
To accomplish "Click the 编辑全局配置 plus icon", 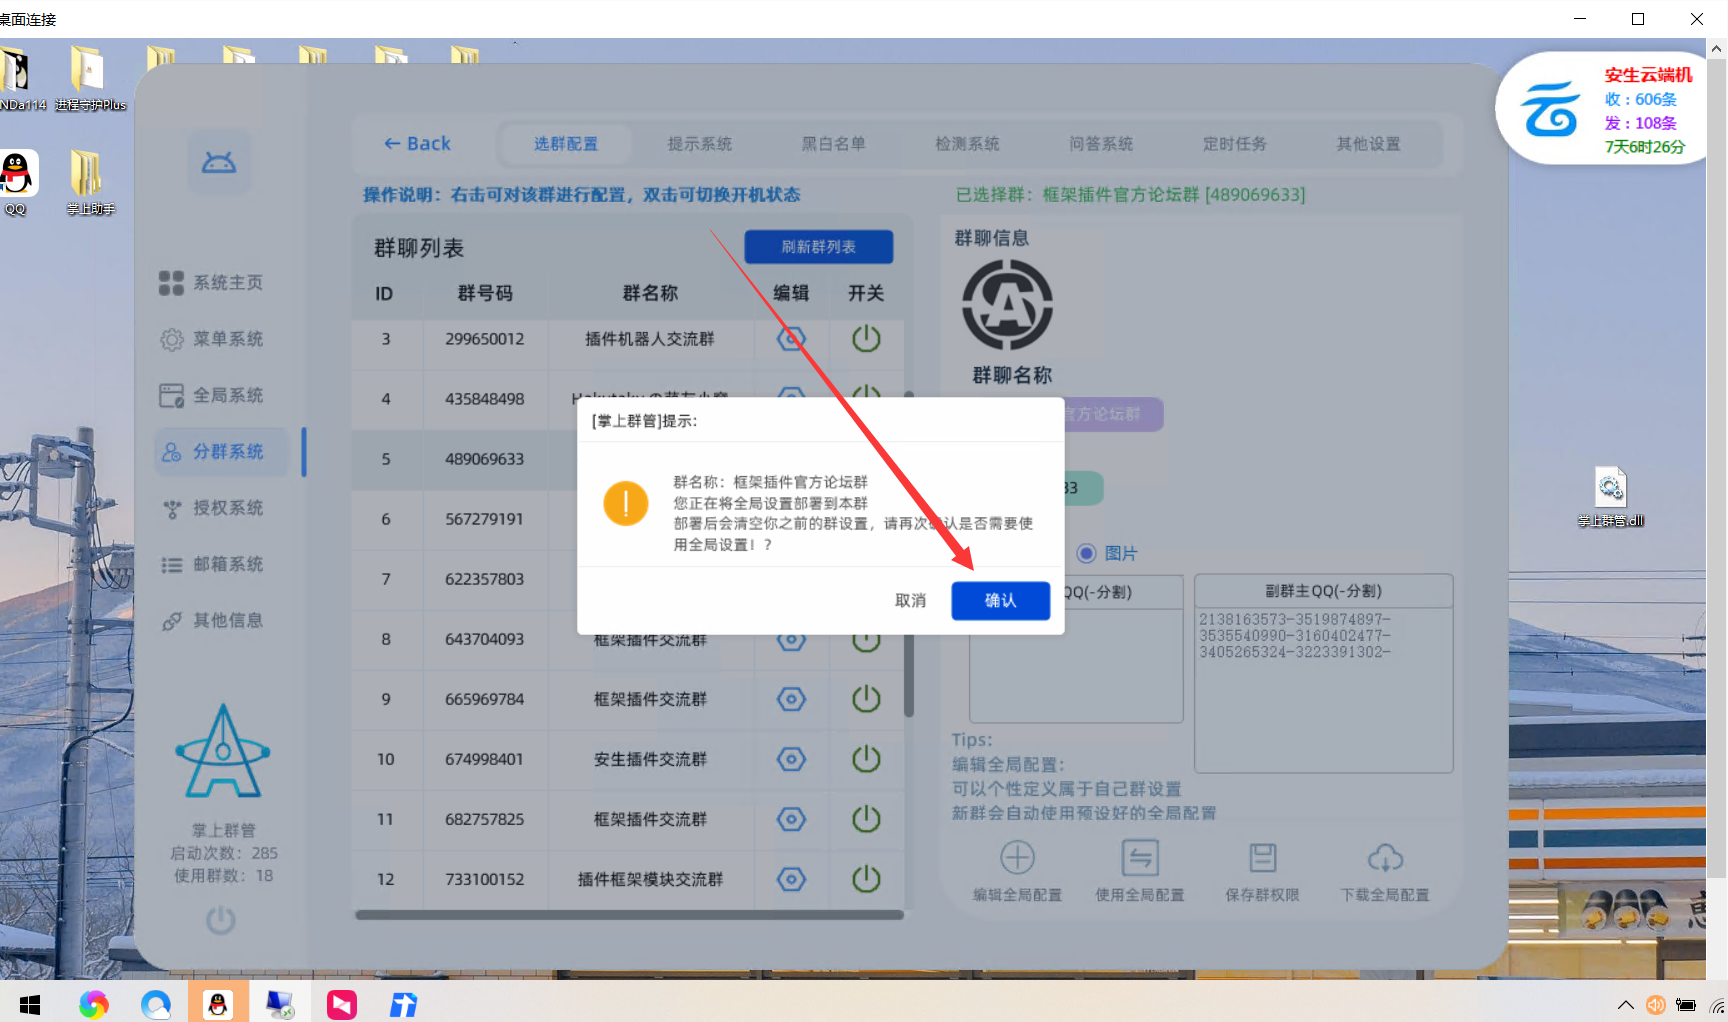I will tap(1017, 858).
